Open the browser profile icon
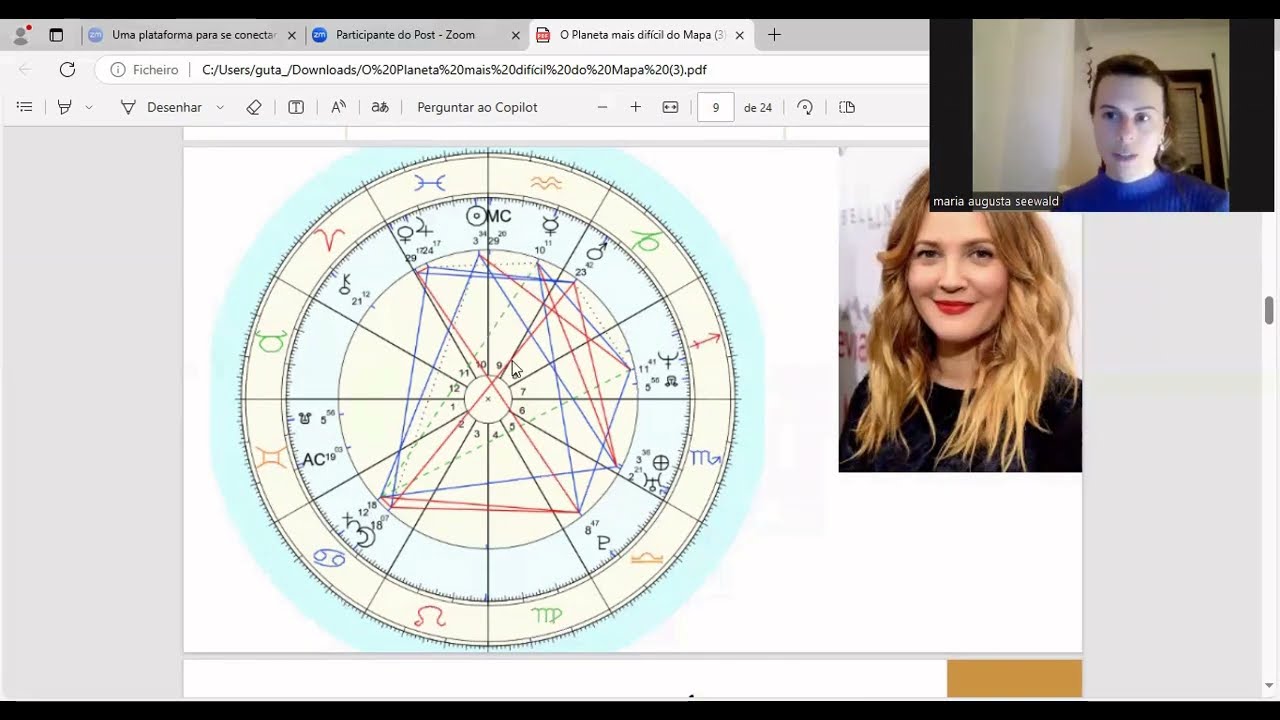 coord(21,35)
